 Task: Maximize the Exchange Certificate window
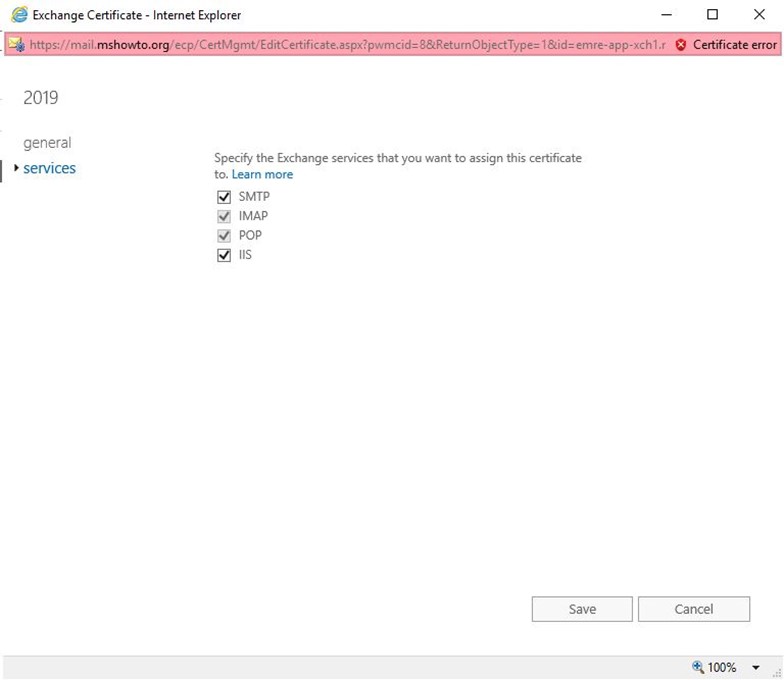click(x=712, y=14)
